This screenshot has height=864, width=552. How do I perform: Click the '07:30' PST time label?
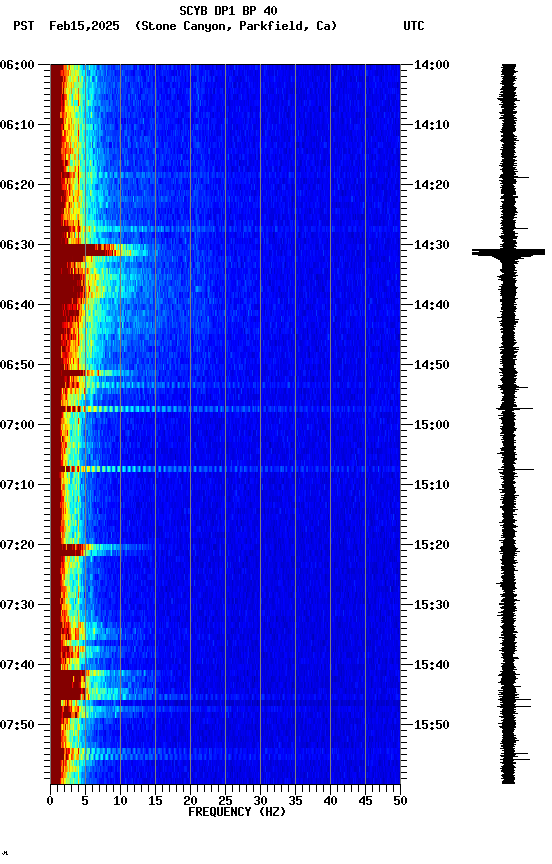pyautogui.click(x=17, y=605)
